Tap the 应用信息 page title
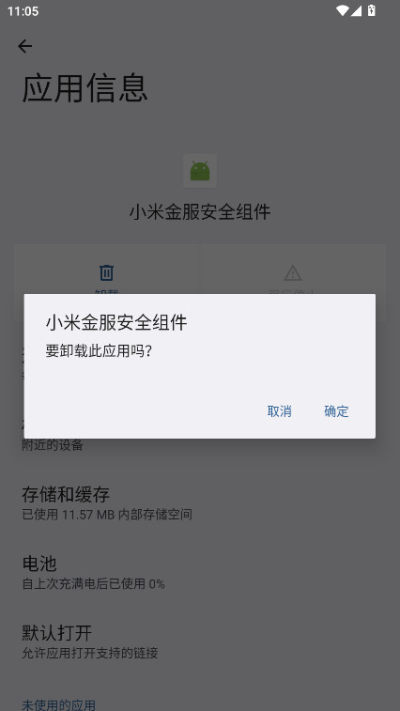Image resolution: width=400 pixels, height=711 pixels. point(85,88)
